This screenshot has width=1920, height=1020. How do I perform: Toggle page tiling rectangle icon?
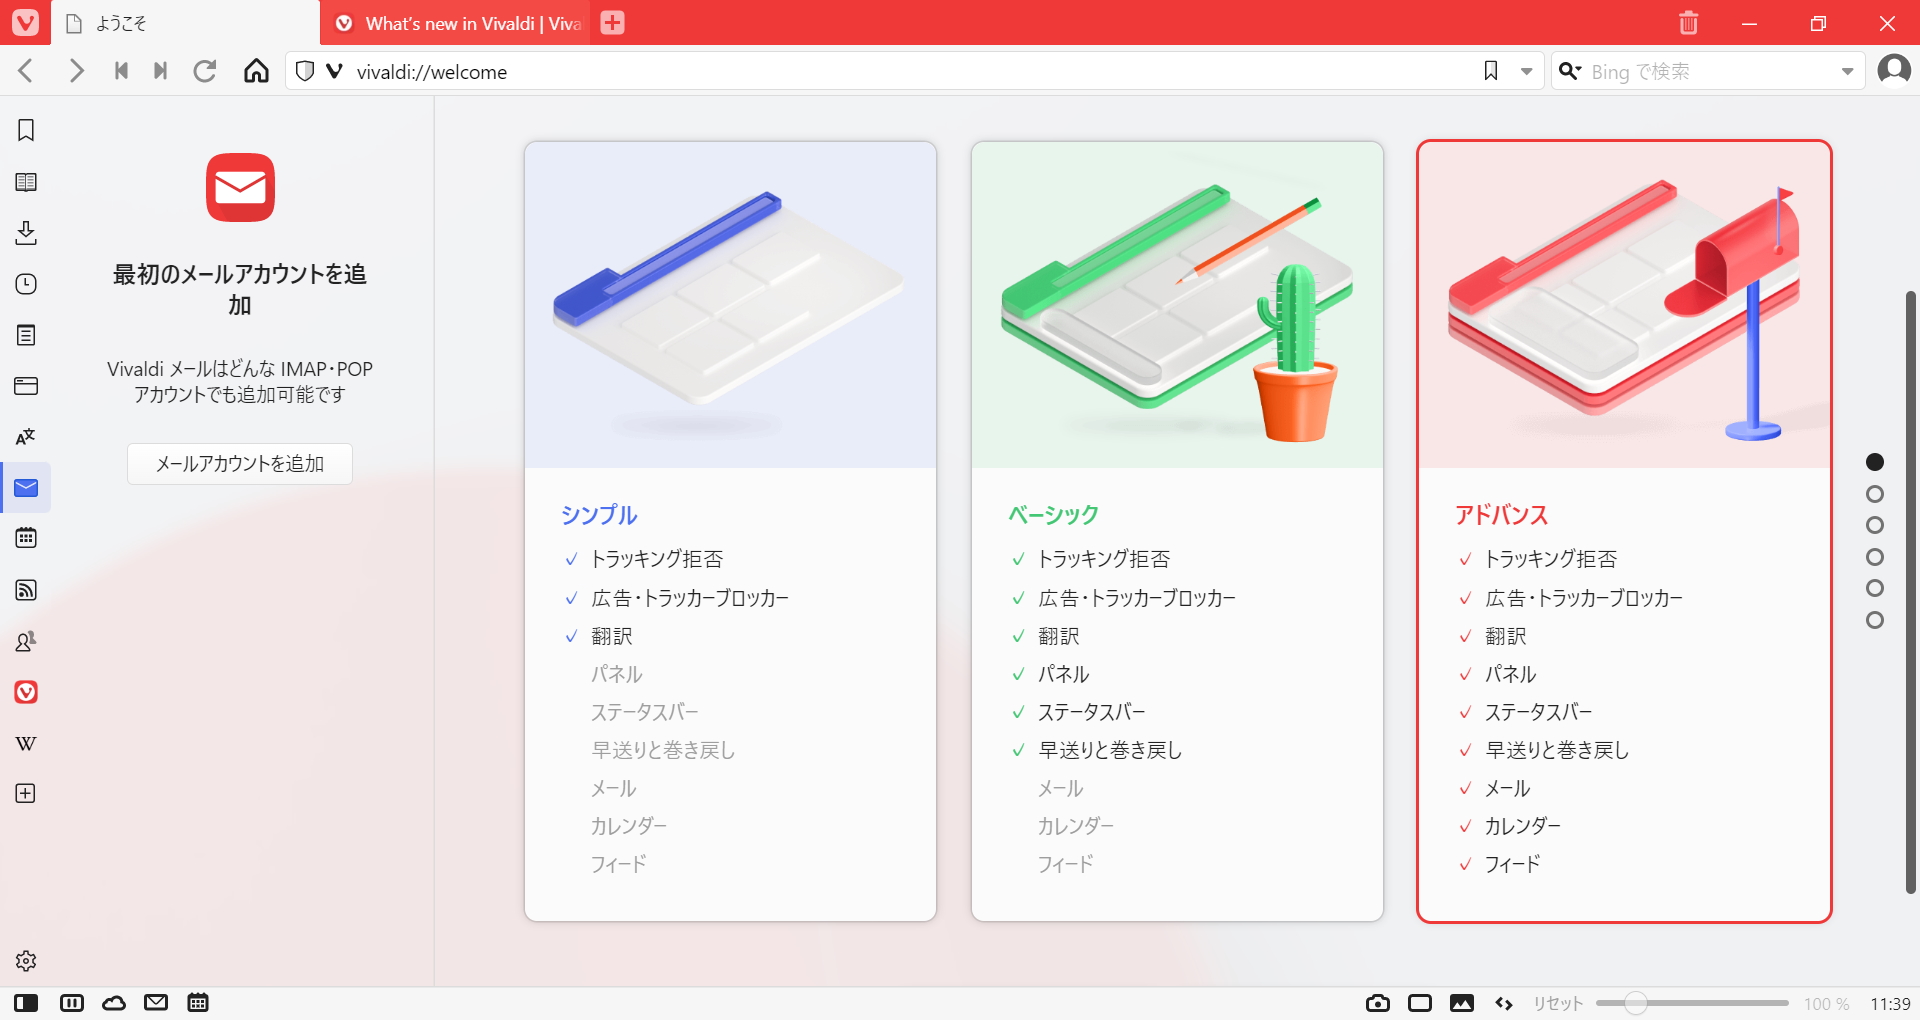[1420, 1003]
